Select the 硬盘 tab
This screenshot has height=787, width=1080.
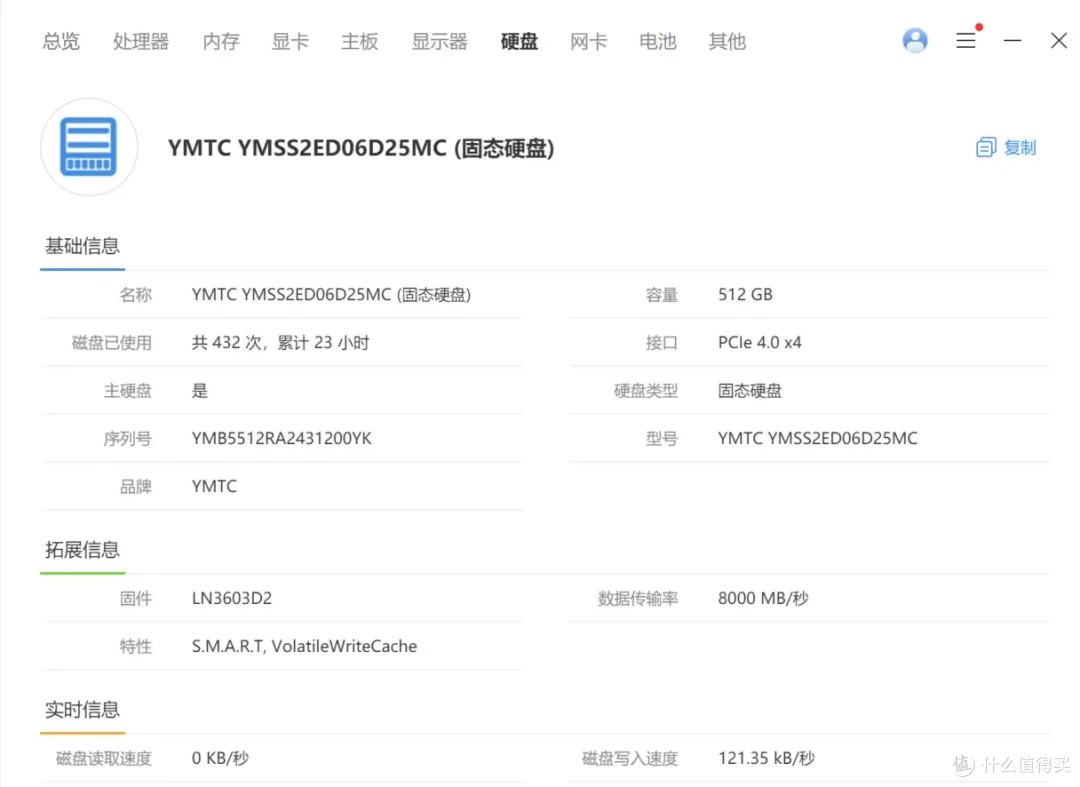(x=519, y=41)
